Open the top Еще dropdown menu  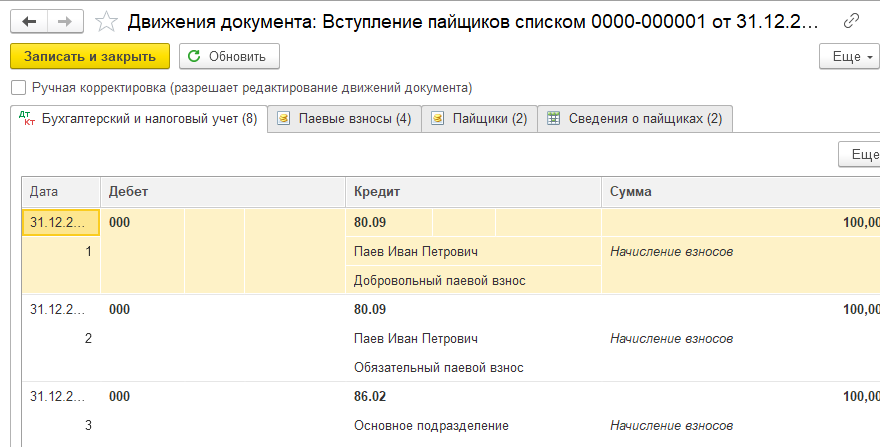click(x=848, y=56)
